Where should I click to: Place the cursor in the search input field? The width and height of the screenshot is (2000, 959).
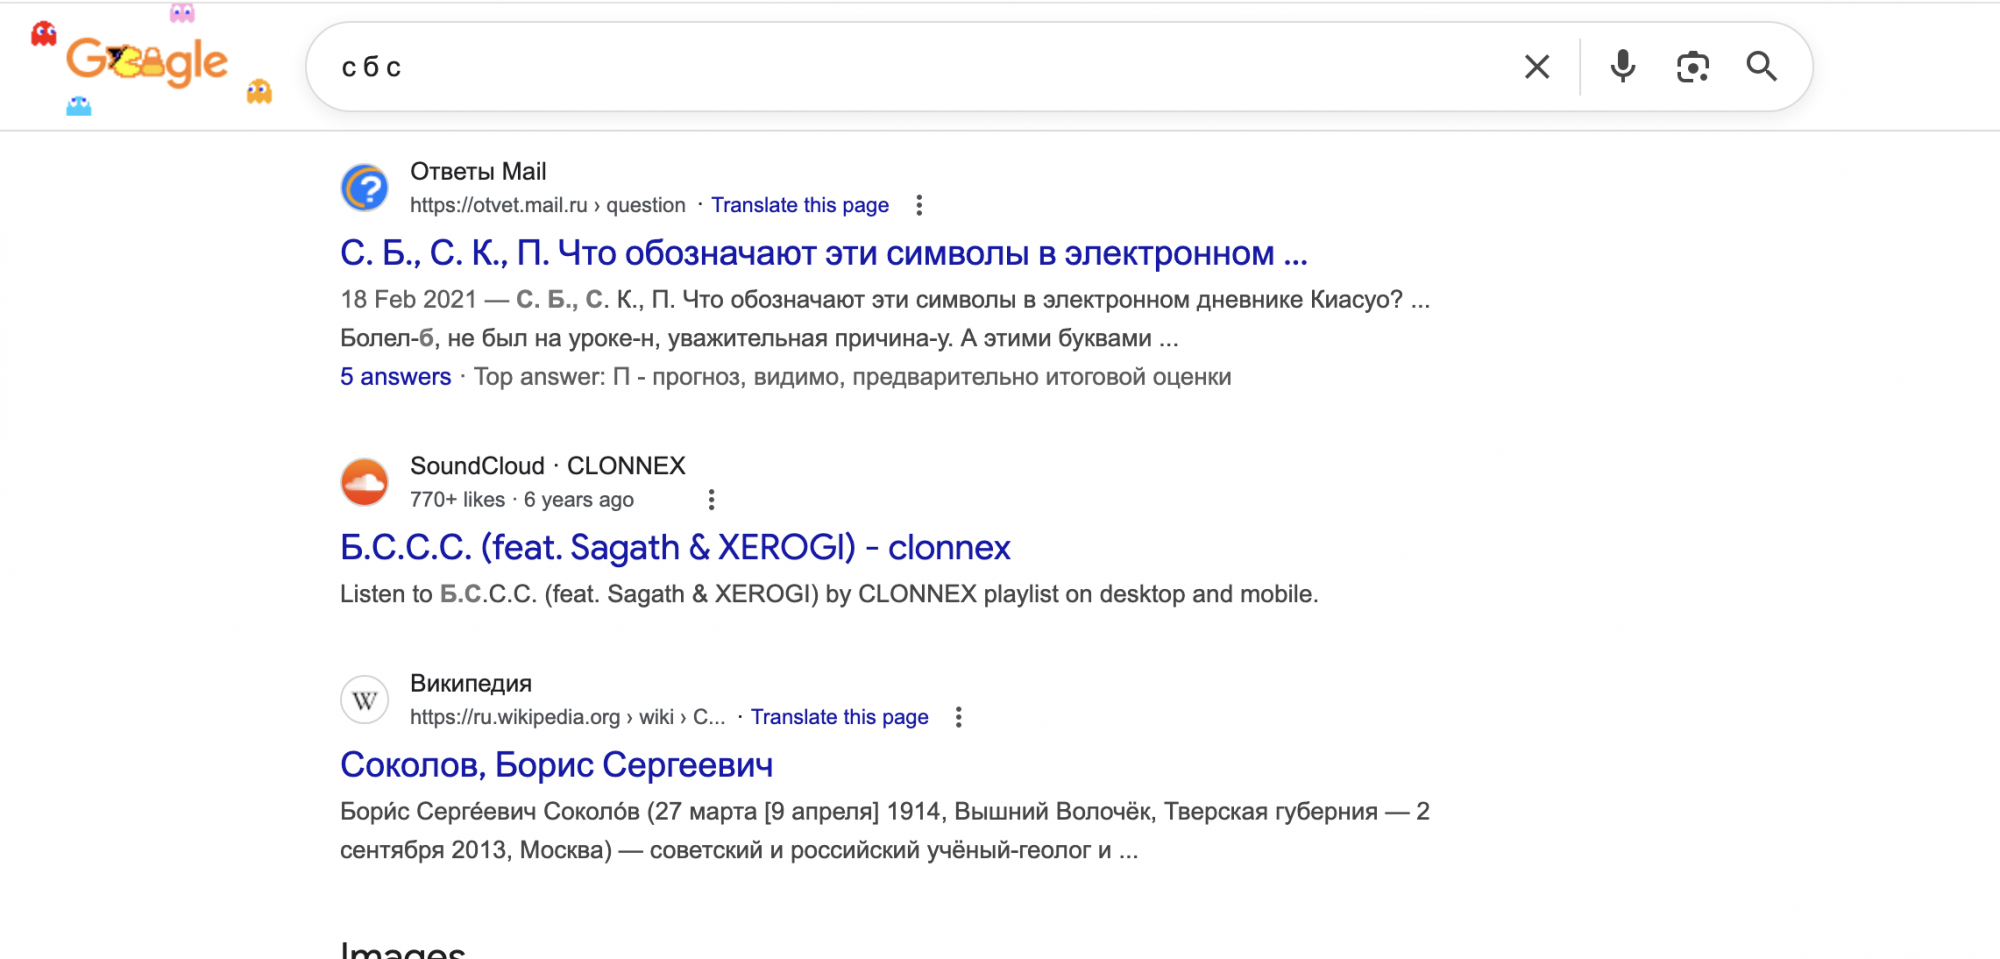click(900, 66)
